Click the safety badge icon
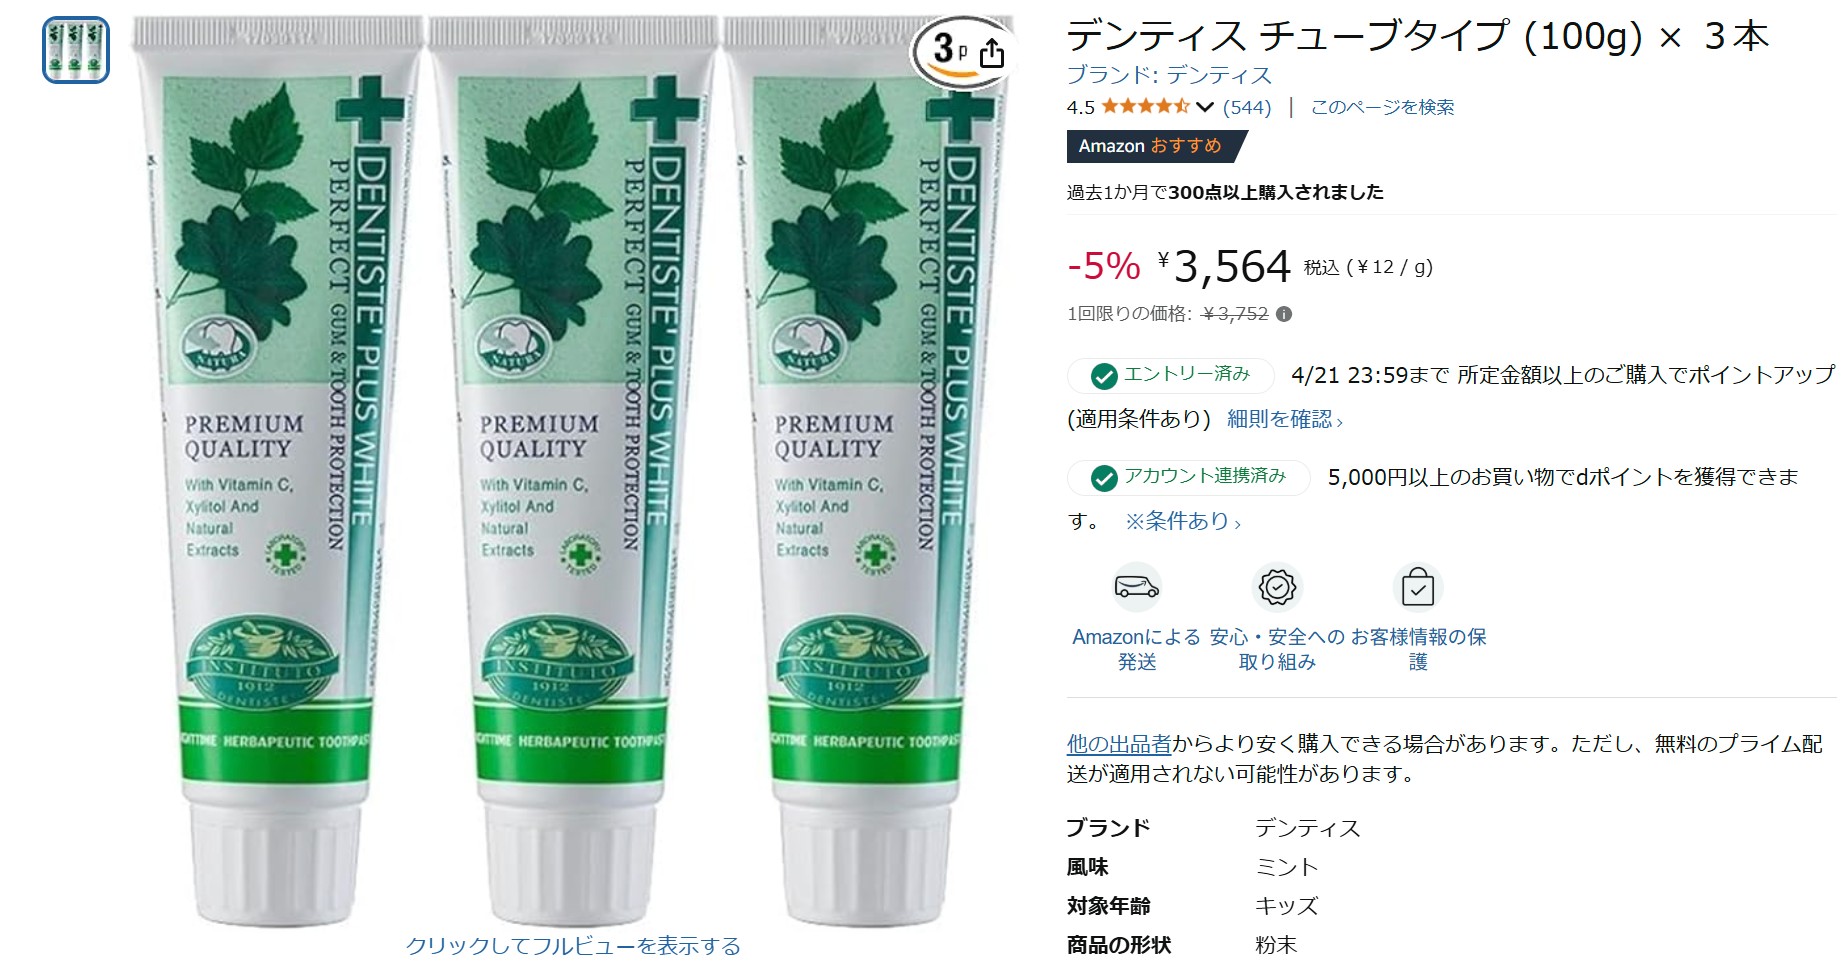Image resolution: width=1847 pixels, height=971 pixels. 1277,587
